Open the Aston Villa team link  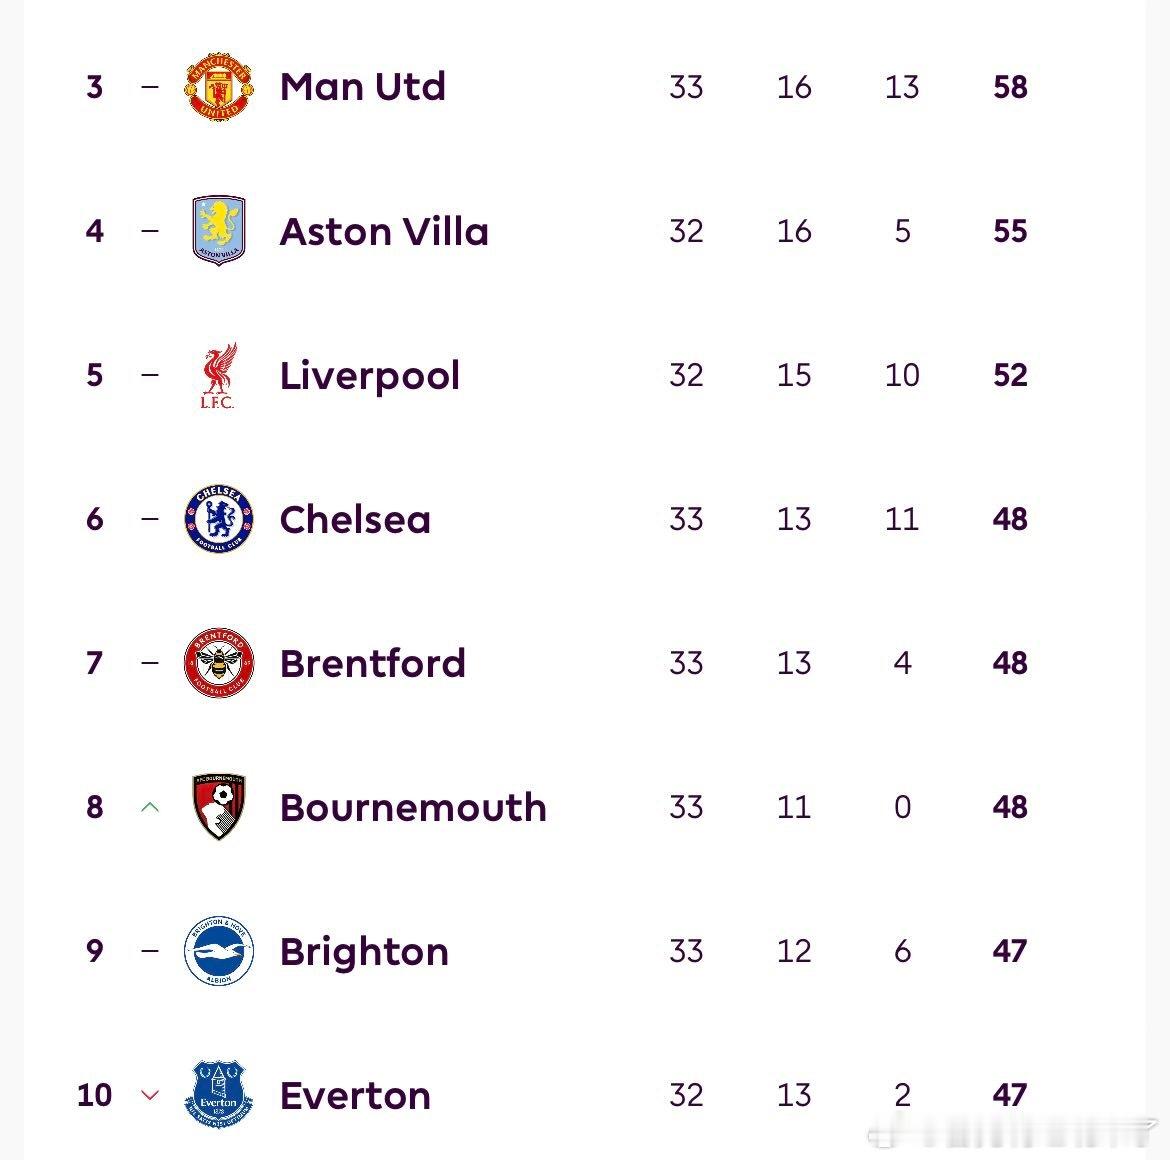click(384, 231)
